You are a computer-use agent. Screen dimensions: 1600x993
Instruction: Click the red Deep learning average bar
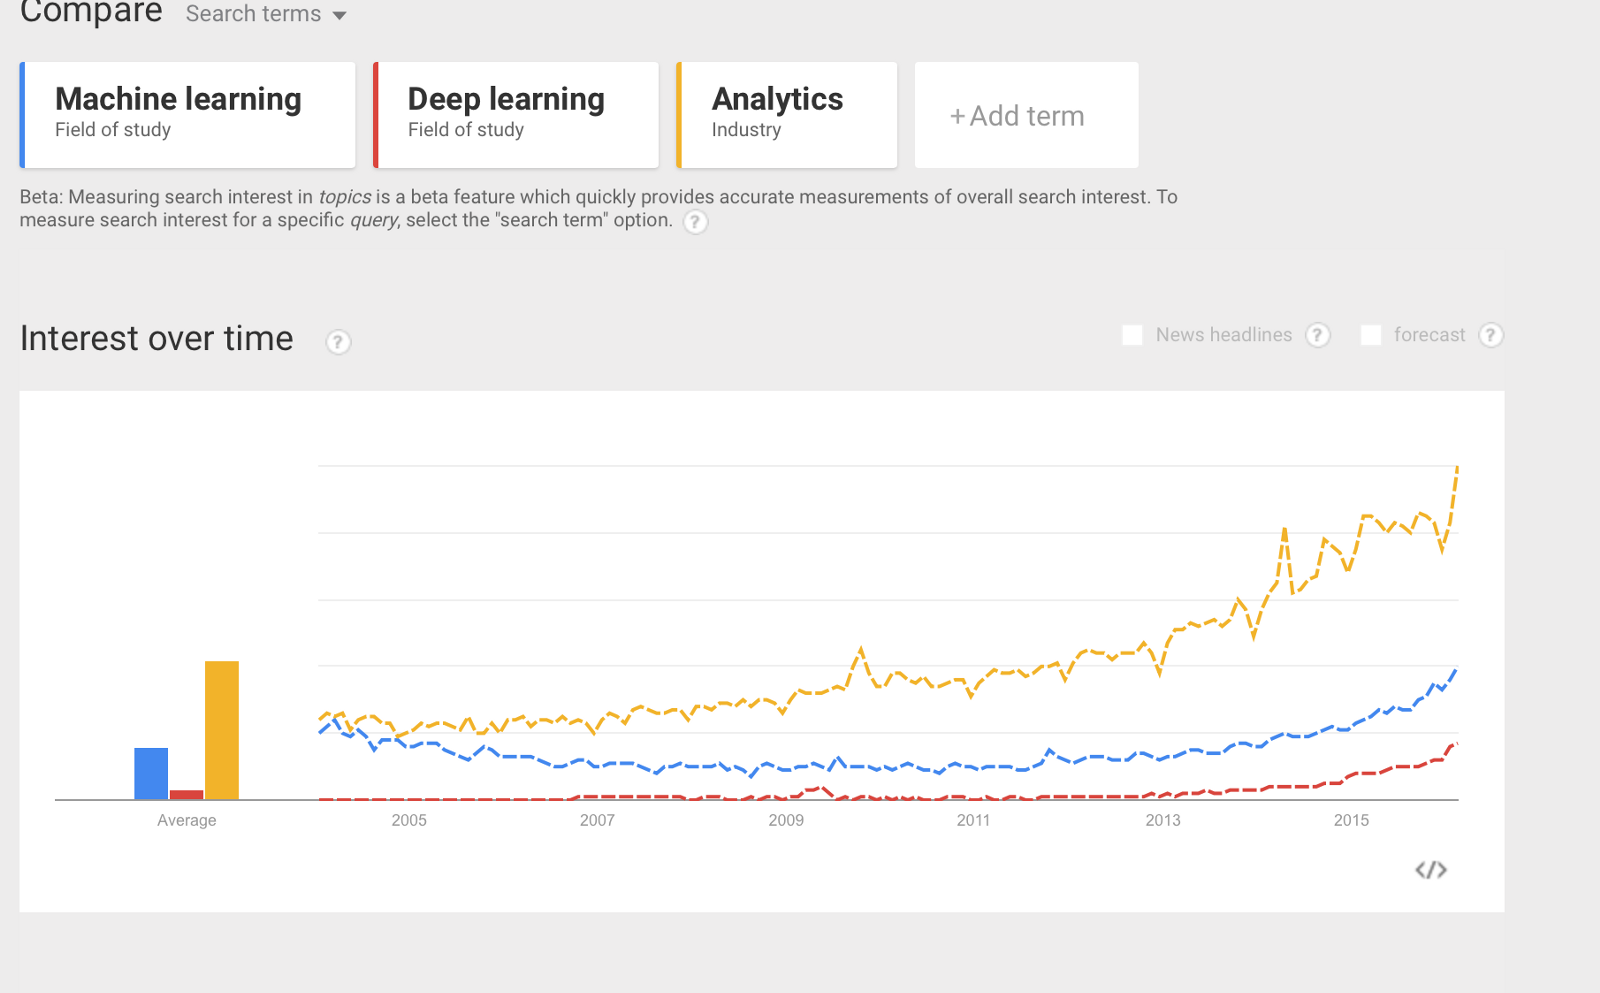[x=186, y=795]
